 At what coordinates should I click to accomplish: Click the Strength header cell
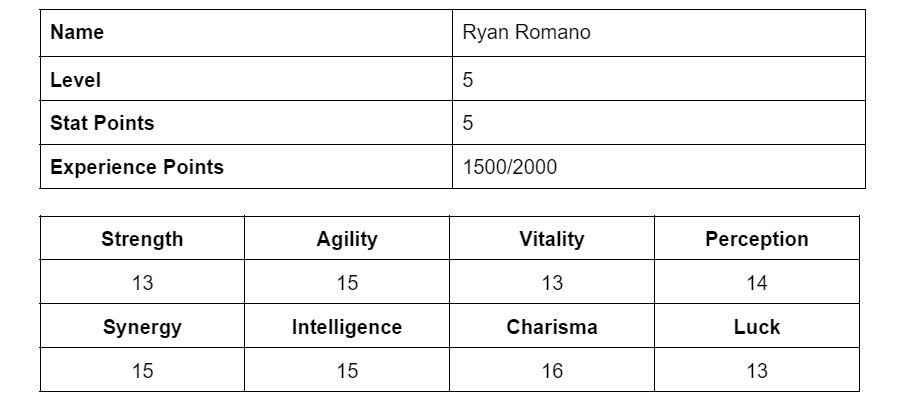pyautogui.click(x=142, y=238)
